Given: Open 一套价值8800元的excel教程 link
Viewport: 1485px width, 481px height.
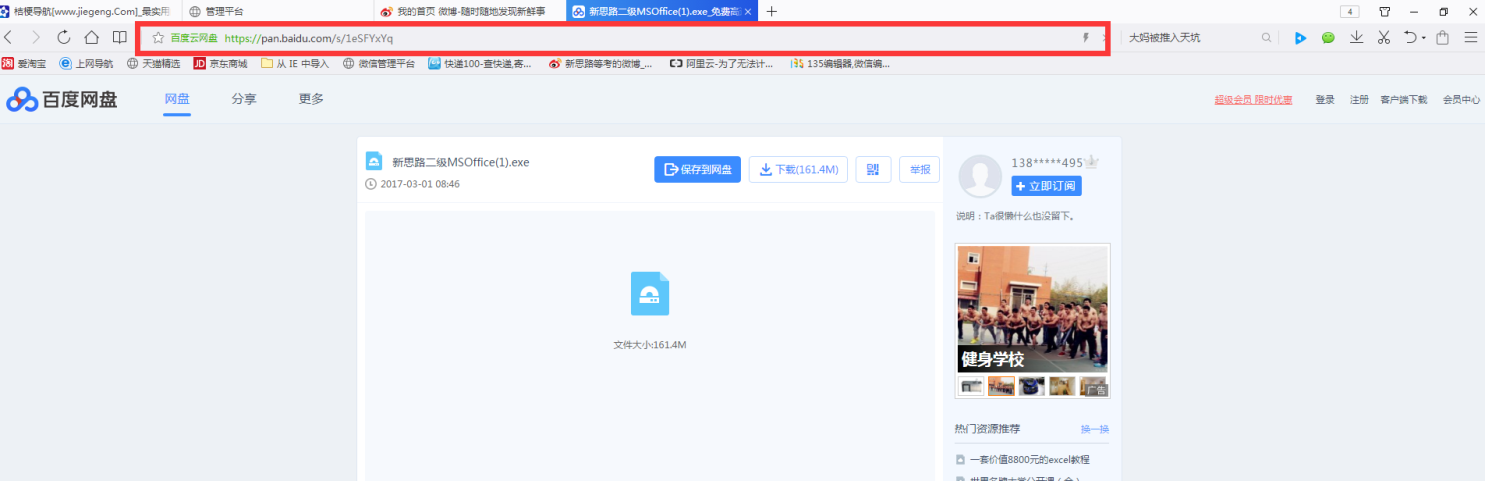Looking at the screenshot, I should [x=1029, y=460].
